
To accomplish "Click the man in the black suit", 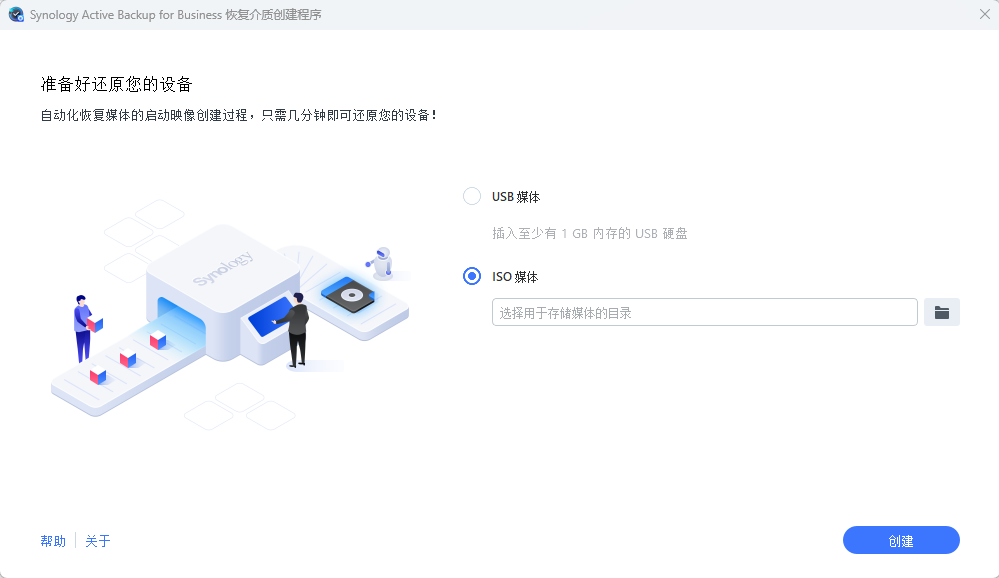I will pyautogui.click(x=296, y=330).
